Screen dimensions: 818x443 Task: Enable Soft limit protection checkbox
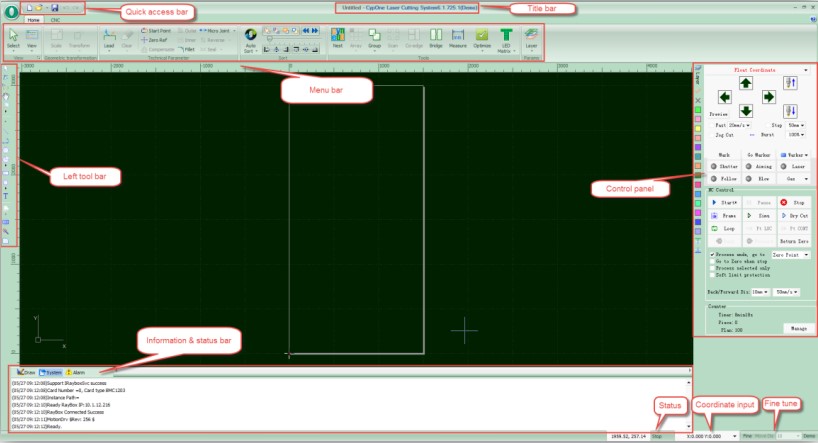[711, 275]
